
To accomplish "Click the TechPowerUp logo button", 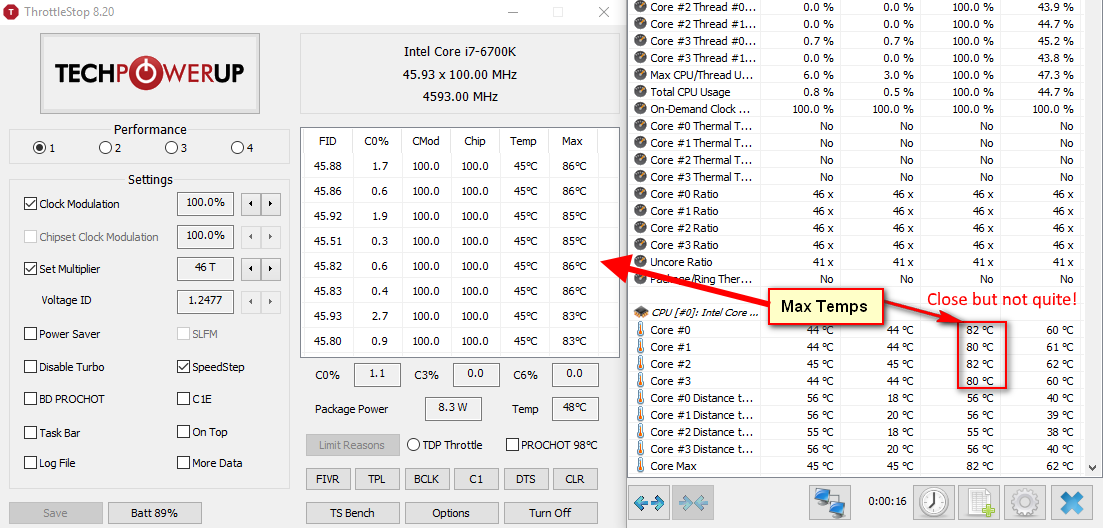I will 149,74.
